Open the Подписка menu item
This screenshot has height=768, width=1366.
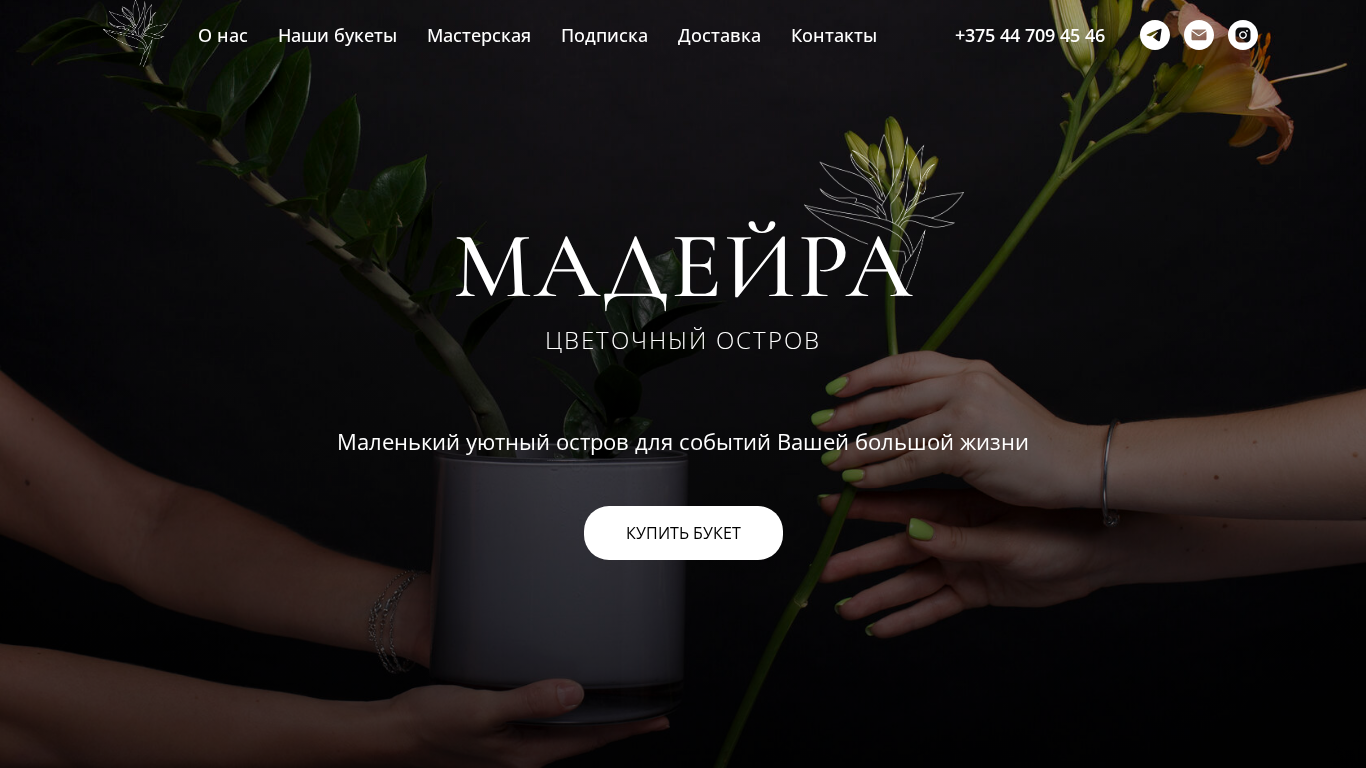coord(604,36)
